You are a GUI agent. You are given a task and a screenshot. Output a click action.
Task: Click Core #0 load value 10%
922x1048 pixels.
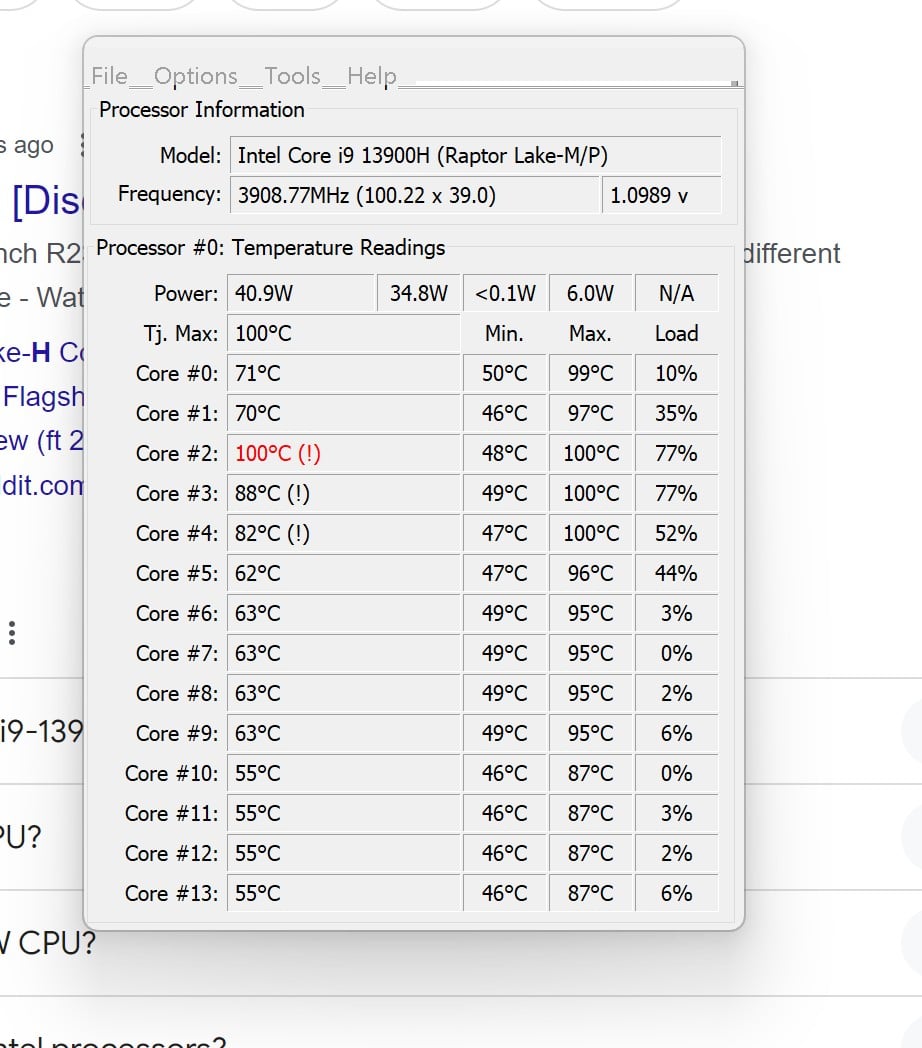pos(677,374)
